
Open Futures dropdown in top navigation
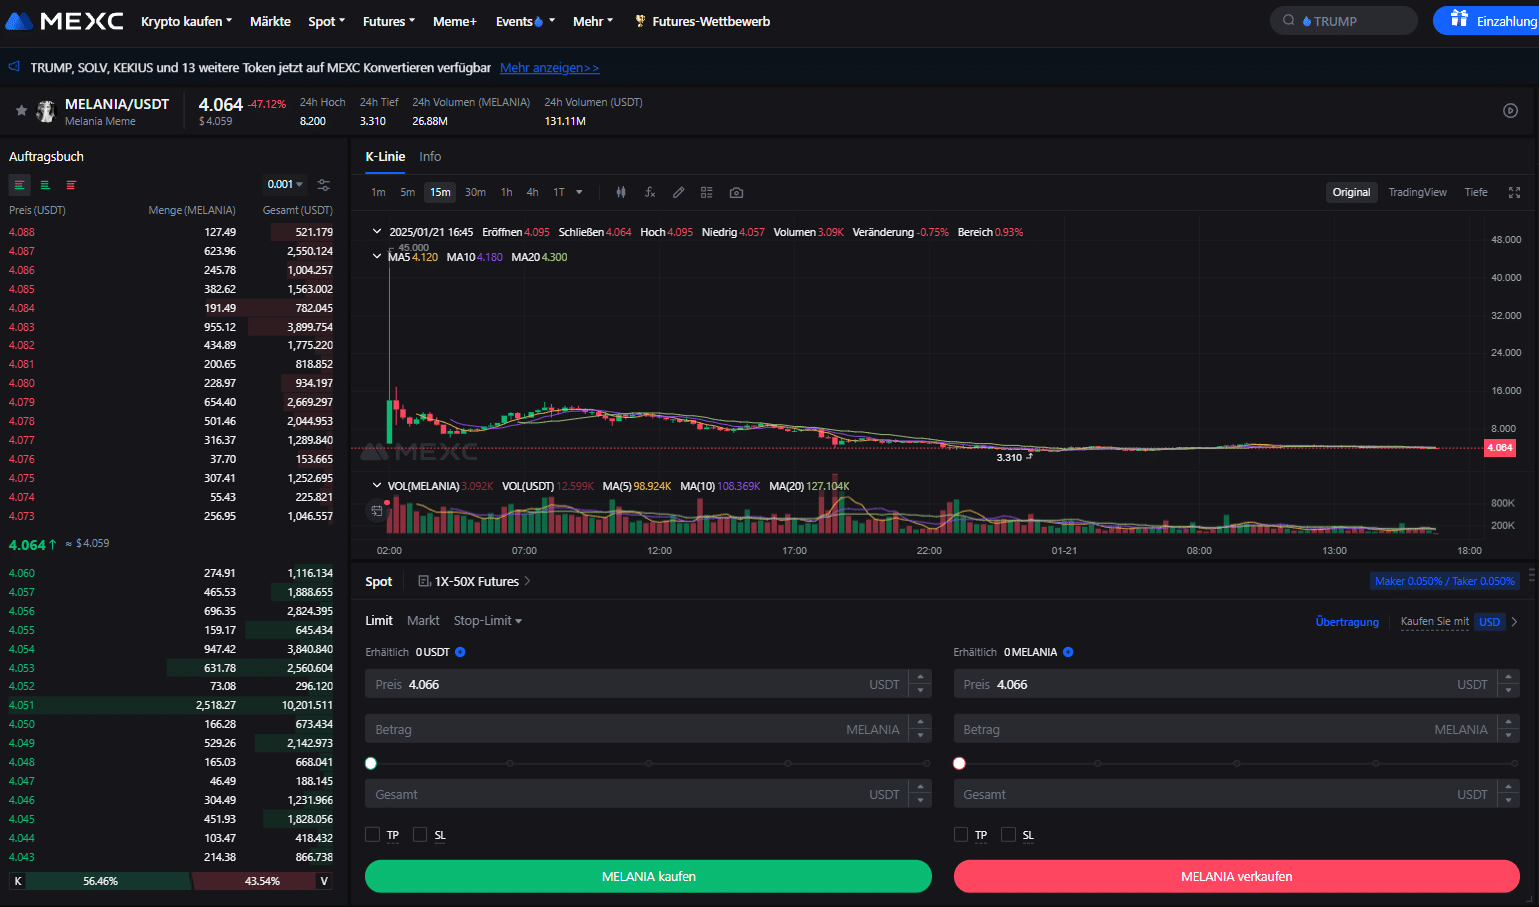(388, 21)
